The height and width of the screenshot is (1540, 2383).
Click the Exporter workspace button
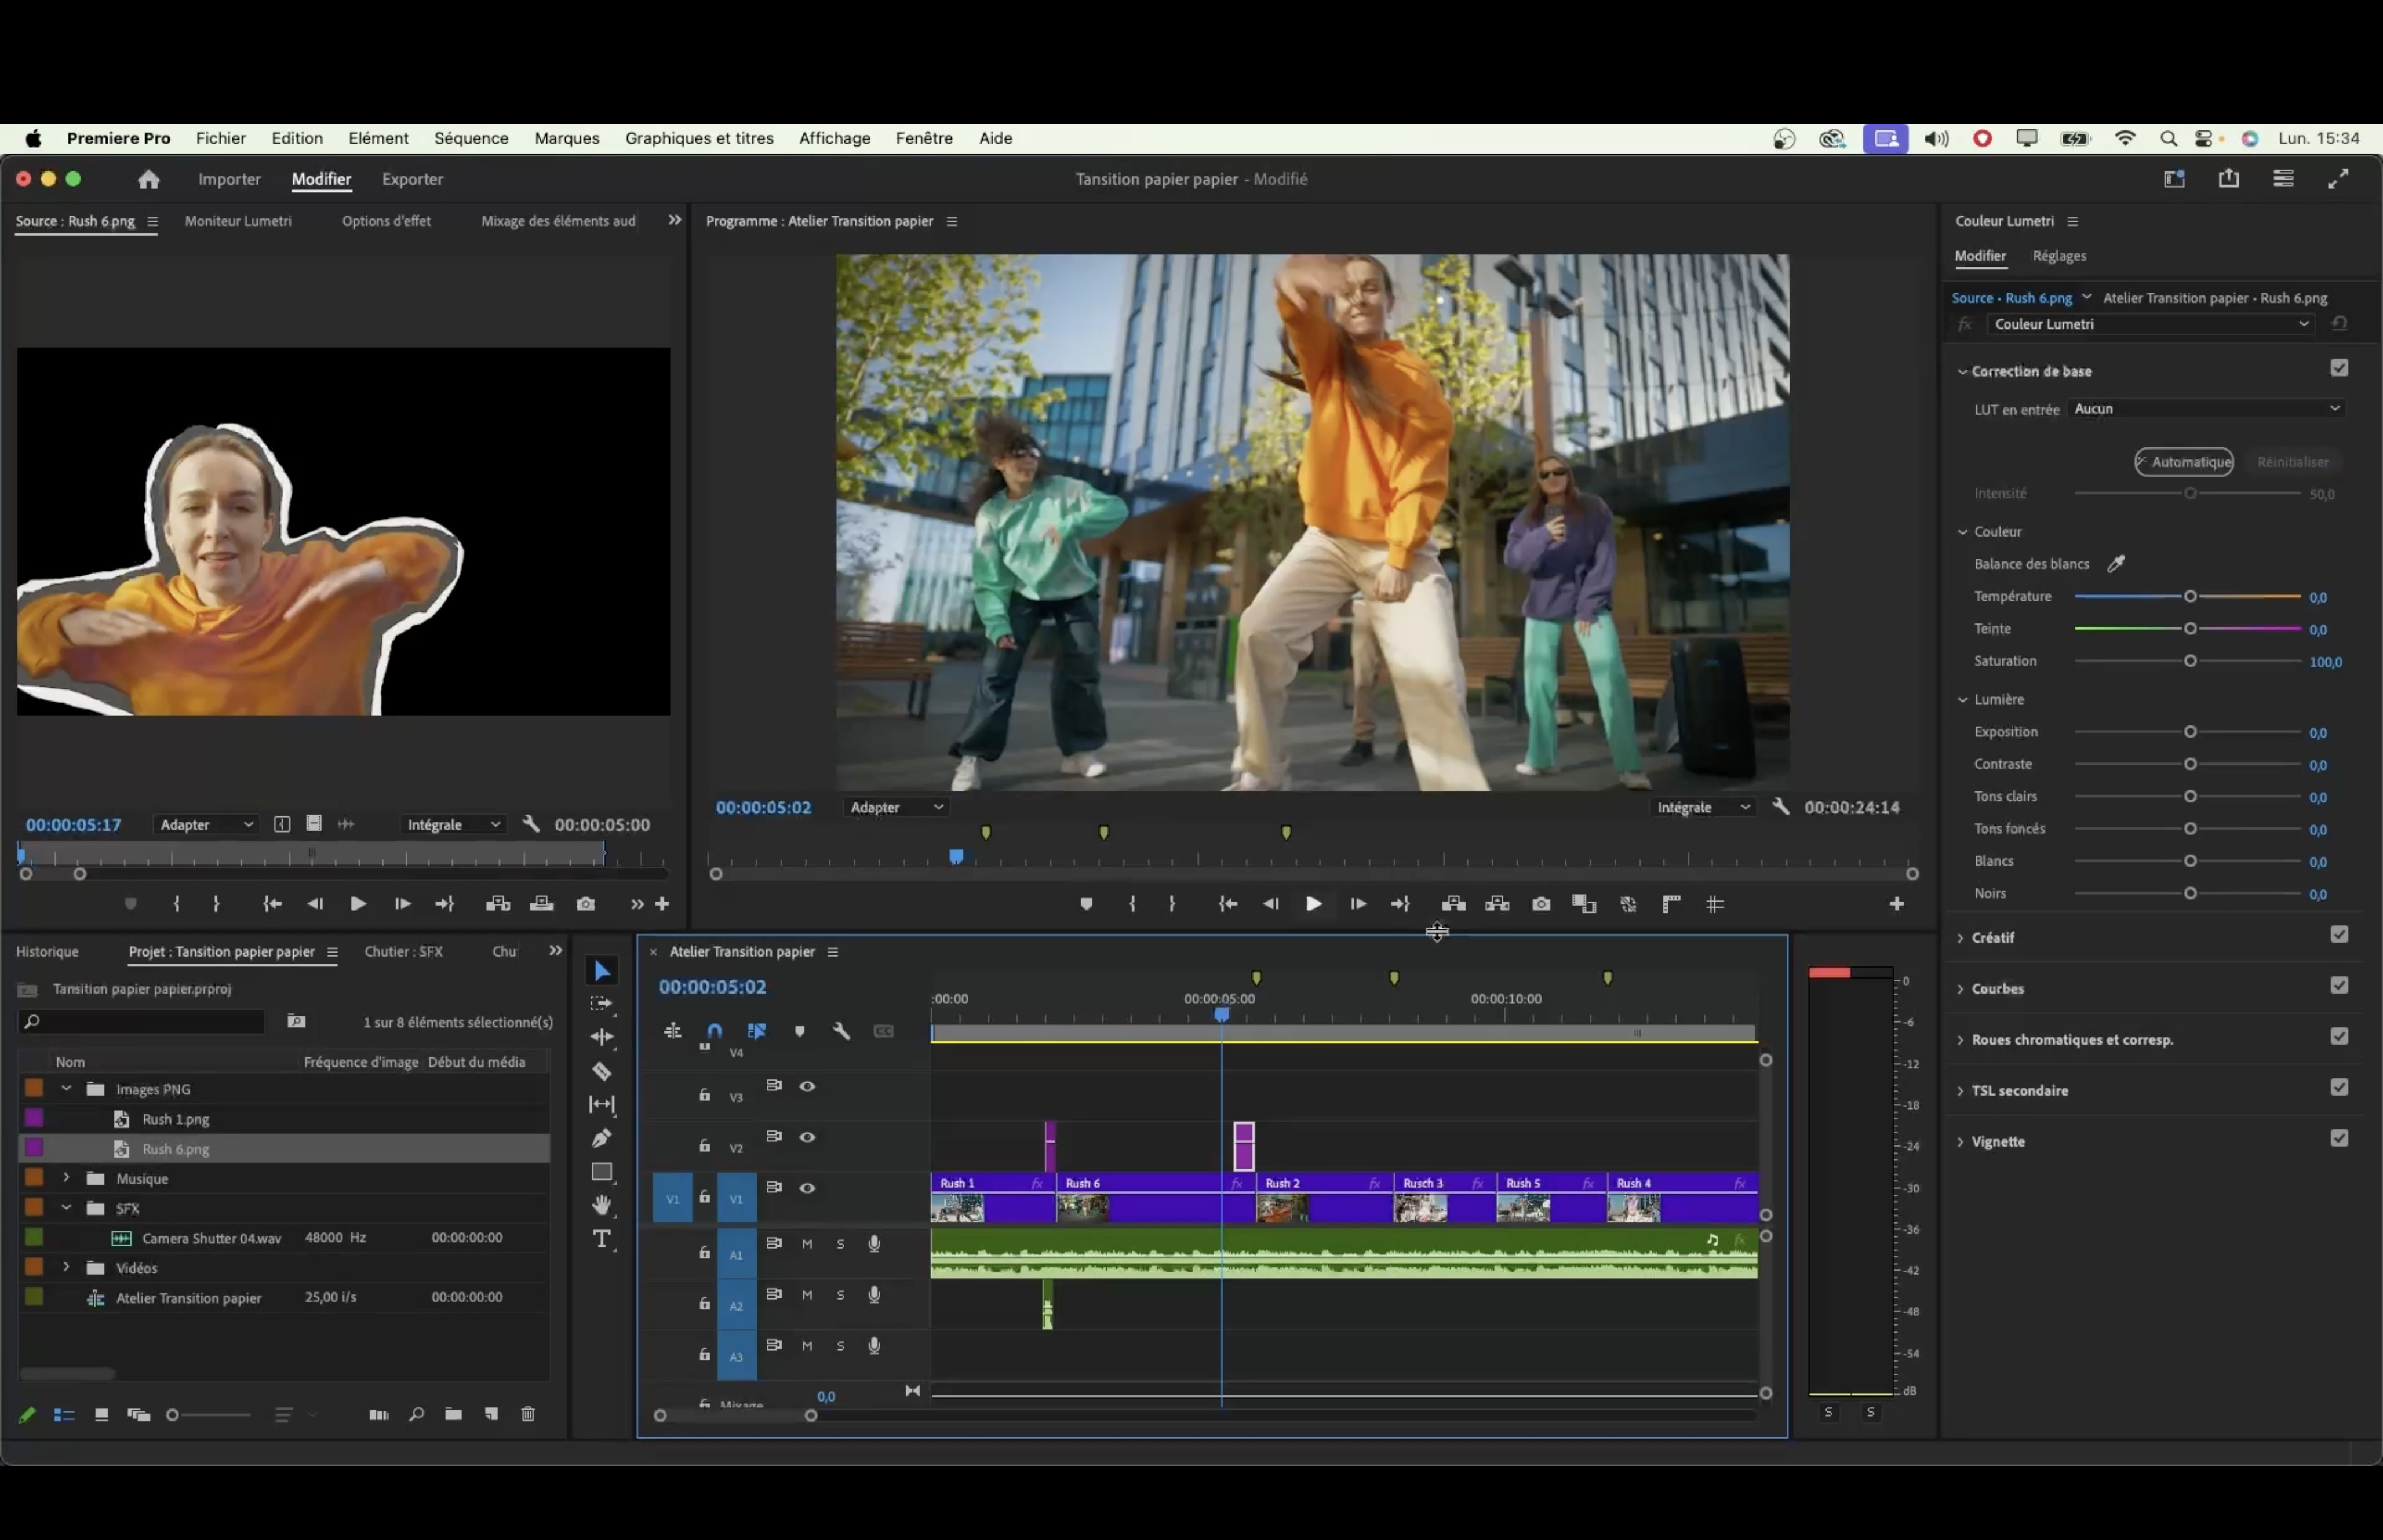(412, 179)
